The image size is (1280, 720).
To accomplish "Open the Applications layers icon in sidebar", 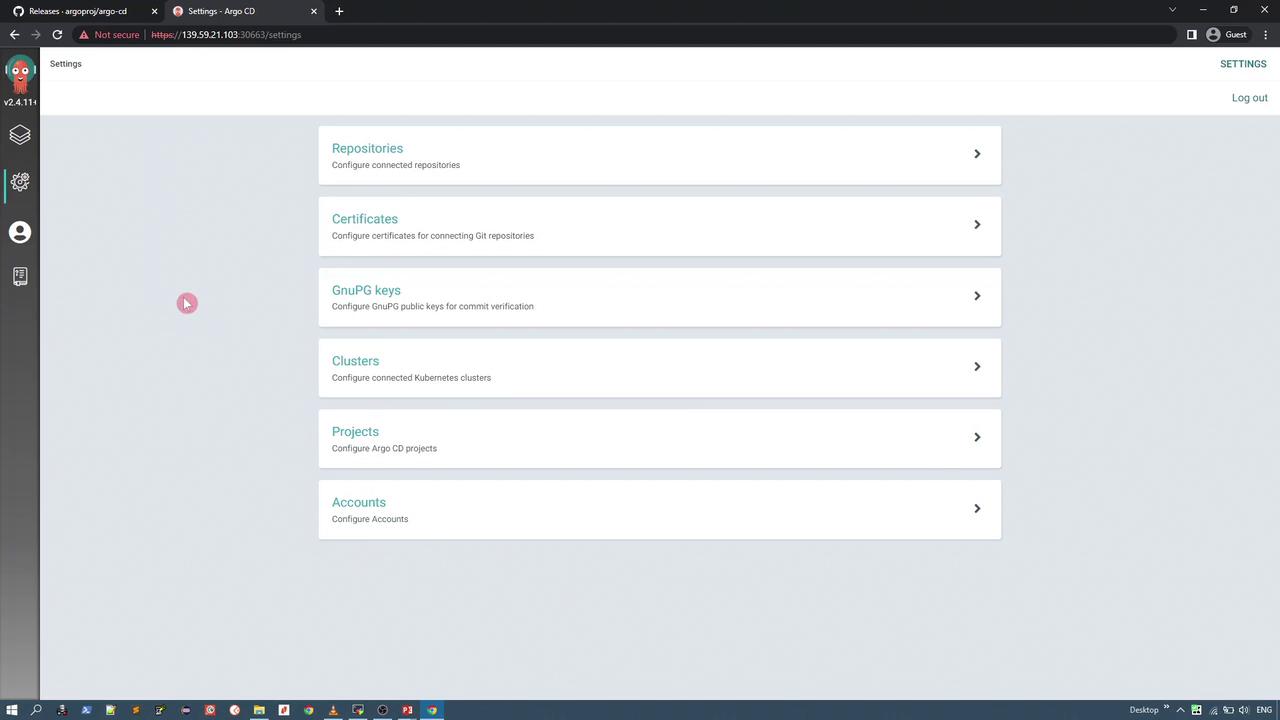I will coord(20,134).
